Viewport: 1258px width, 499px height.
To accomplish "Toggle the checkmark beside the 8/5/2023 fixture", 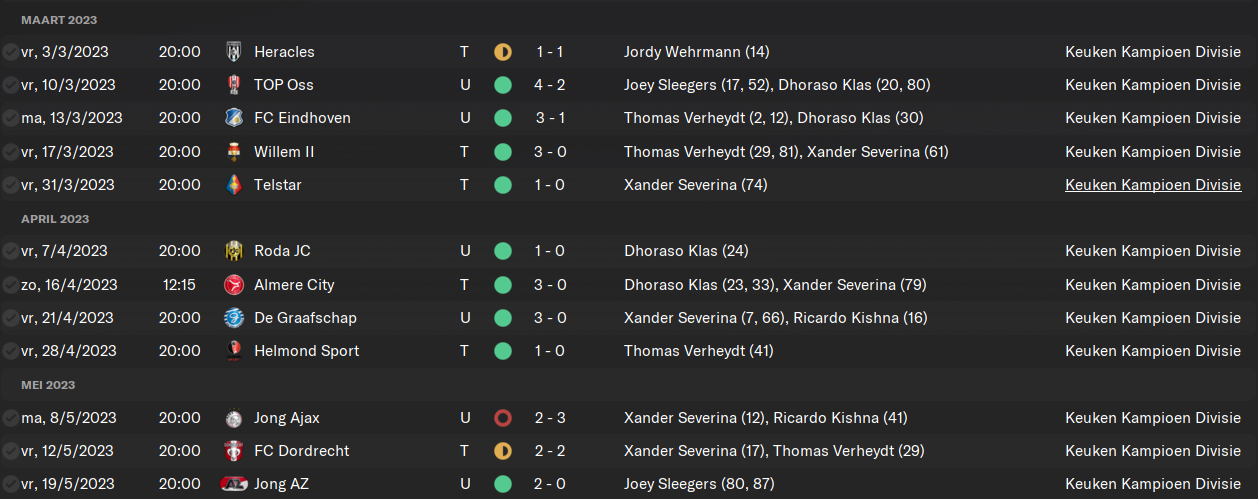I will pos(9,418).
